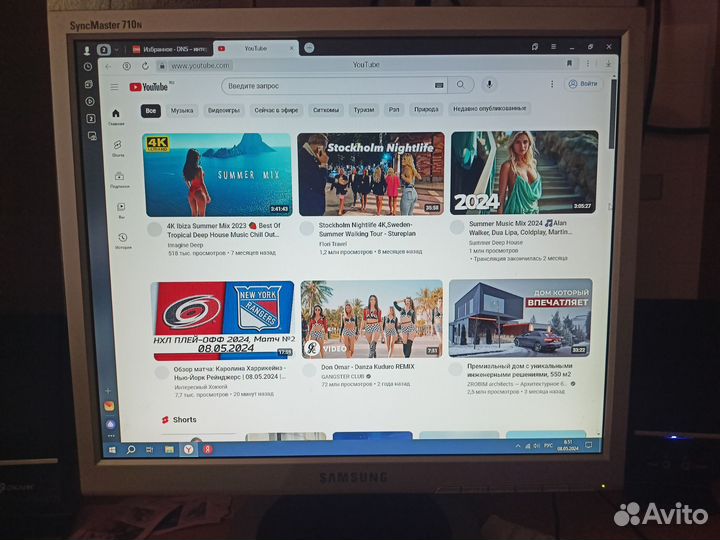This screenshot has width=720, height=540.
Task: Open the Summer Music Mix 2024 thumbnail
Action: 524,172
